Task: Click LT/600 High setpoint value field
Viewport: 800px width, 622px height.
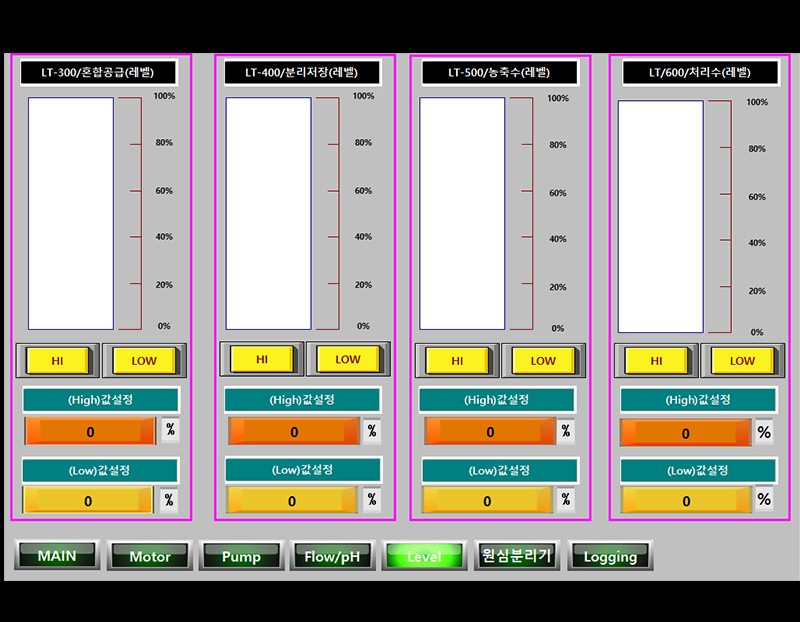Action: point(685,433)
